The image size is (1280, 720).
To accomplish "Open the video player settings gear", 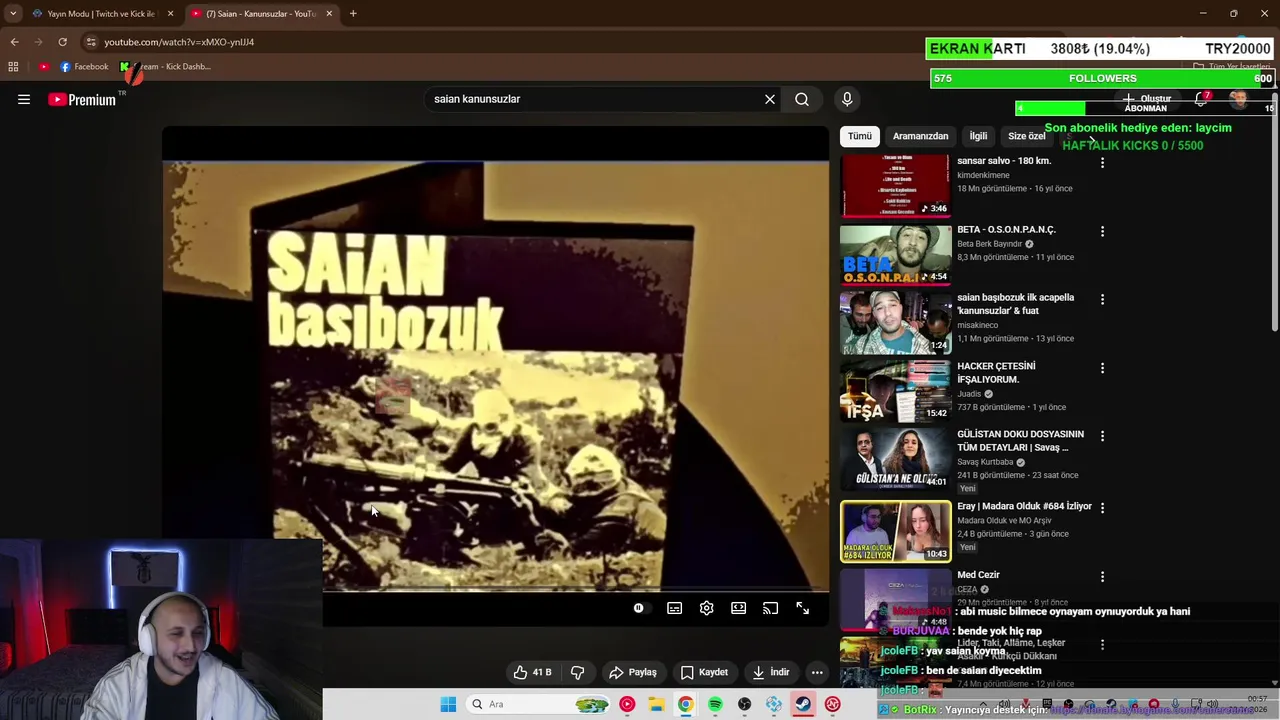I will click(x=707, y=608).
